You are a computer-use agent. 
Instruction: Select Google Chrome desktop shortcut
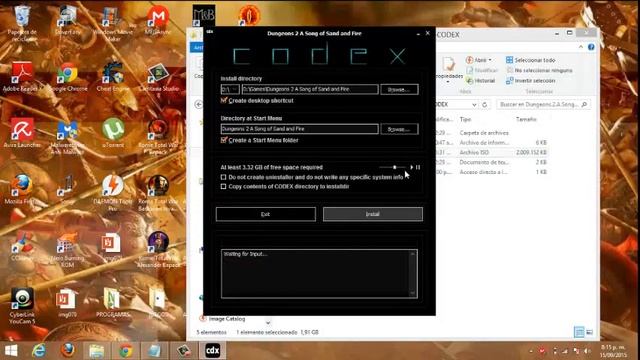pos(67,77)
